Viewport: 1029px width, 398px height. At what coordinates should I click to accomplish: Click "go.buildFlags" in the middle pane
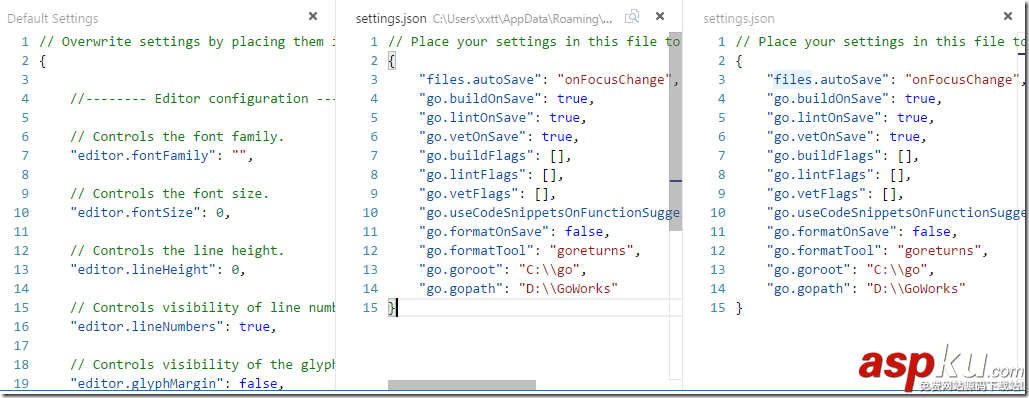(476, 156)
